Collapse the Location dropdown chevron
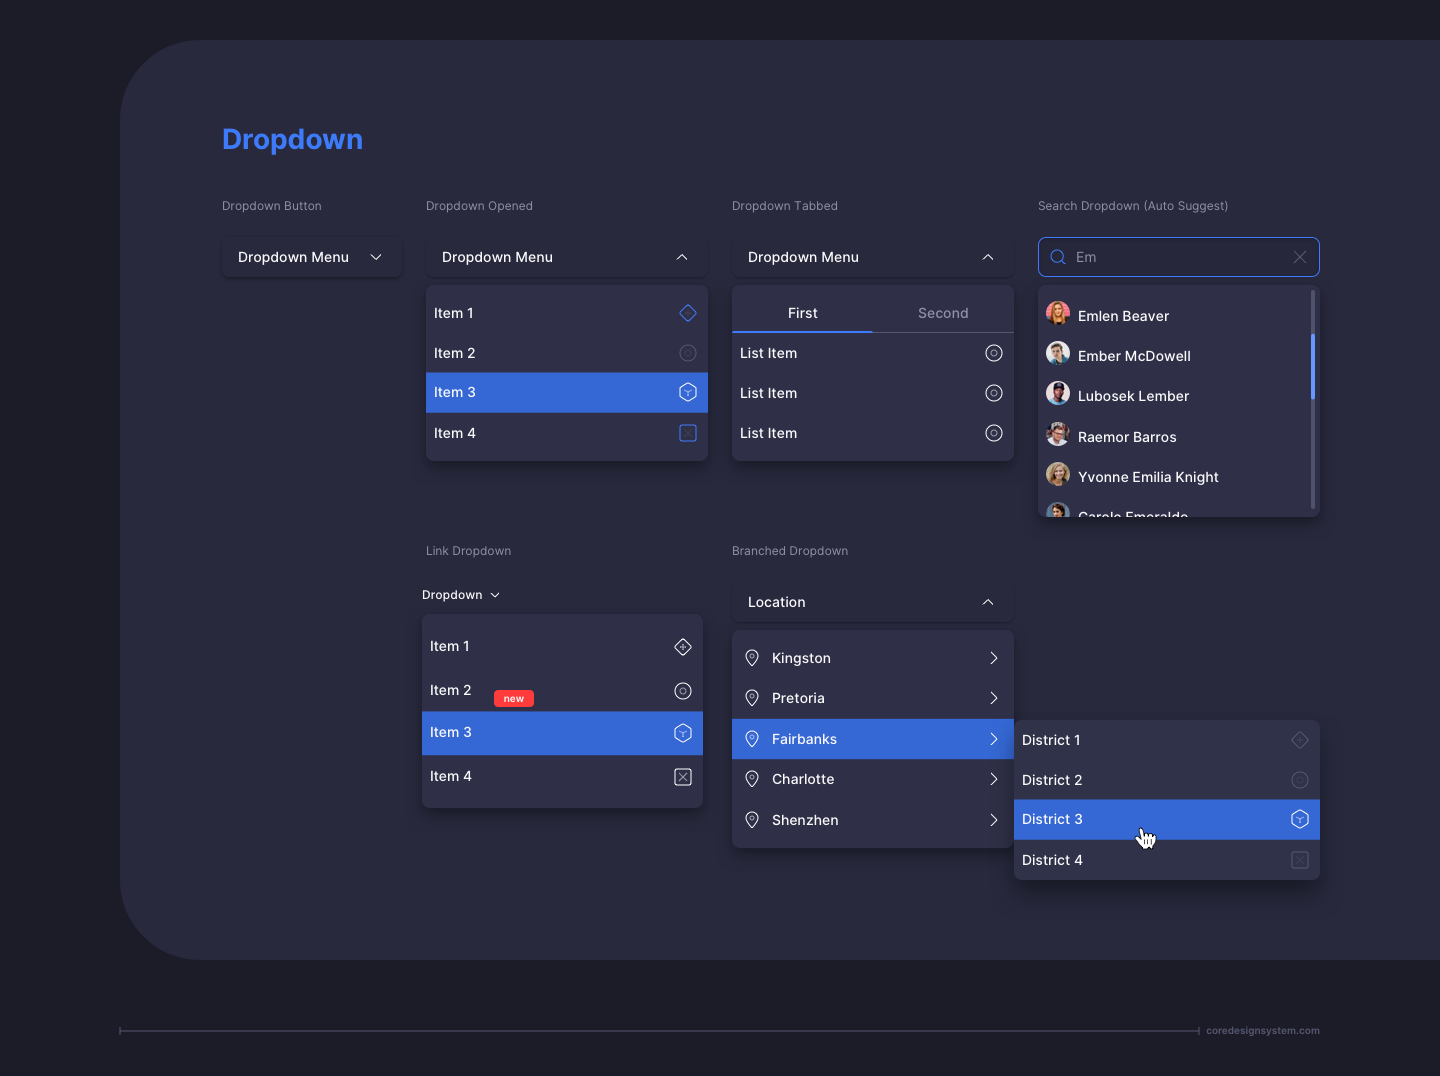This screenshot has width=1440, height=1076. tap(988, 602)
